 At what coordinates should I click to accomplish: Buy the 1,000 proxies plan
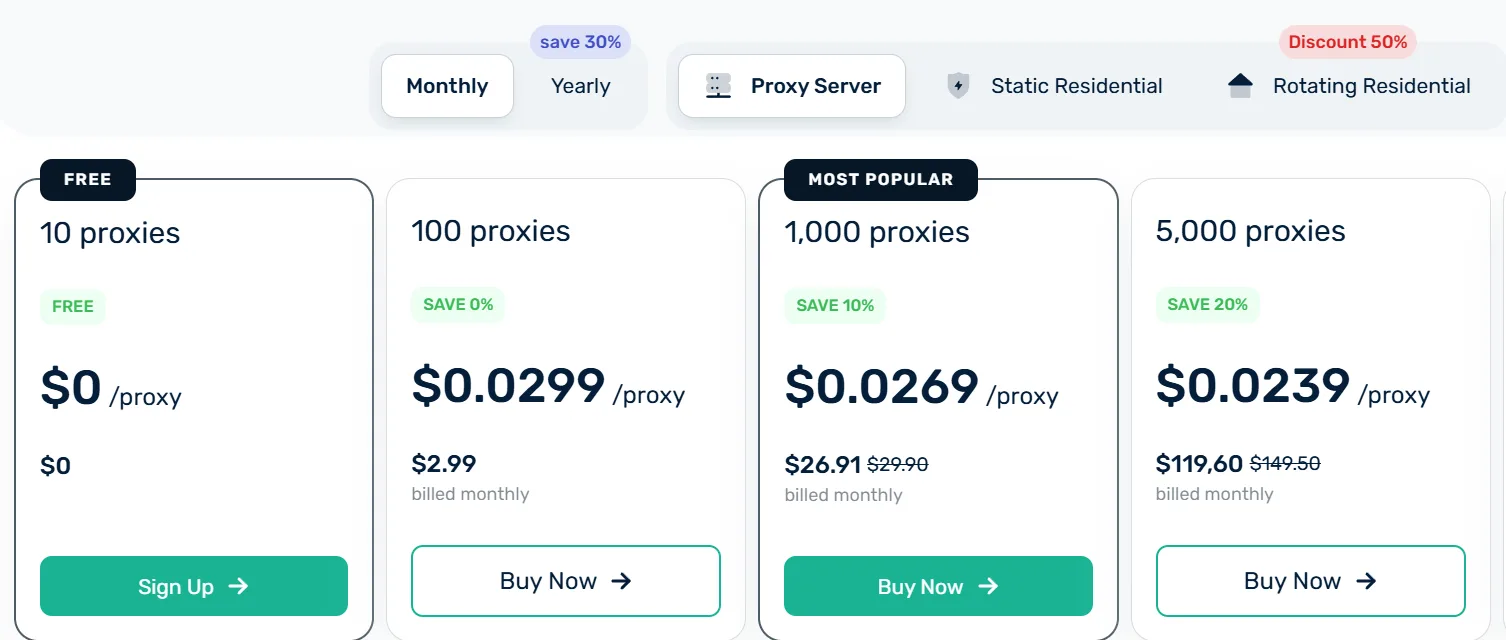[x=938, y=586]
